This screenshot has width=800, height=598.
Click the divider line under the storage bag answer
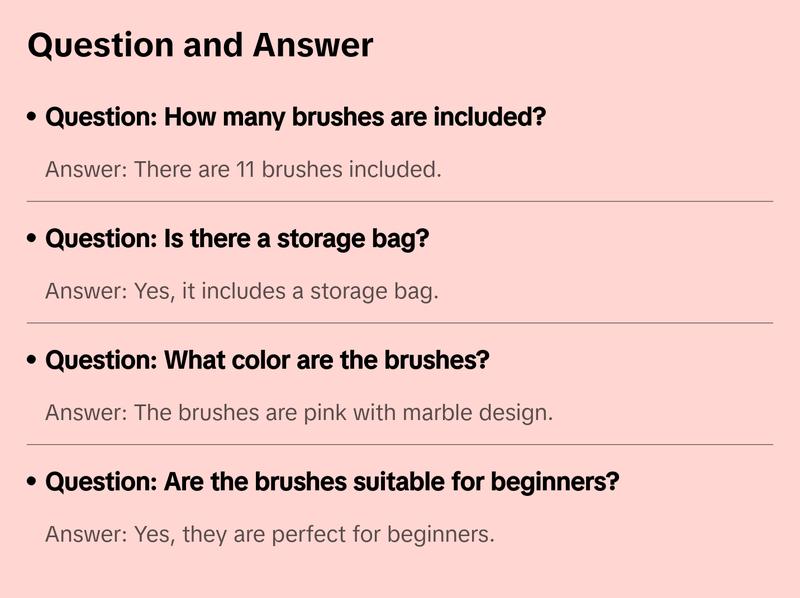400,323
